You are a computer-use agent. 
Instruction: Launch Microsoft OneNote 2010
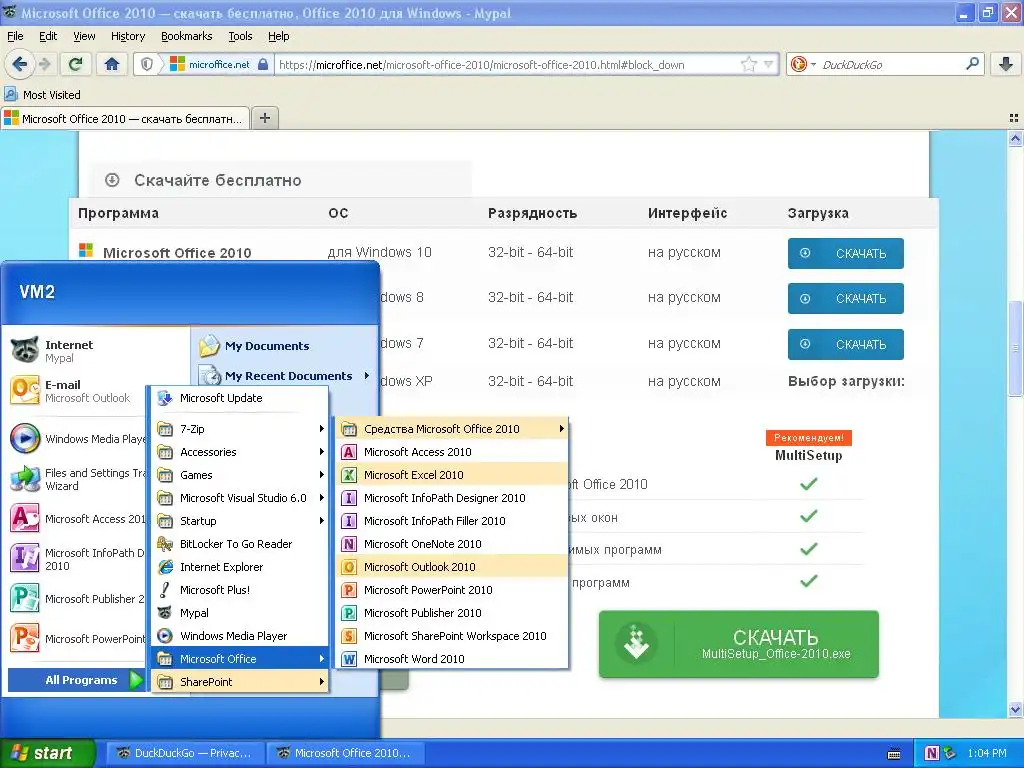click(451, 544)
